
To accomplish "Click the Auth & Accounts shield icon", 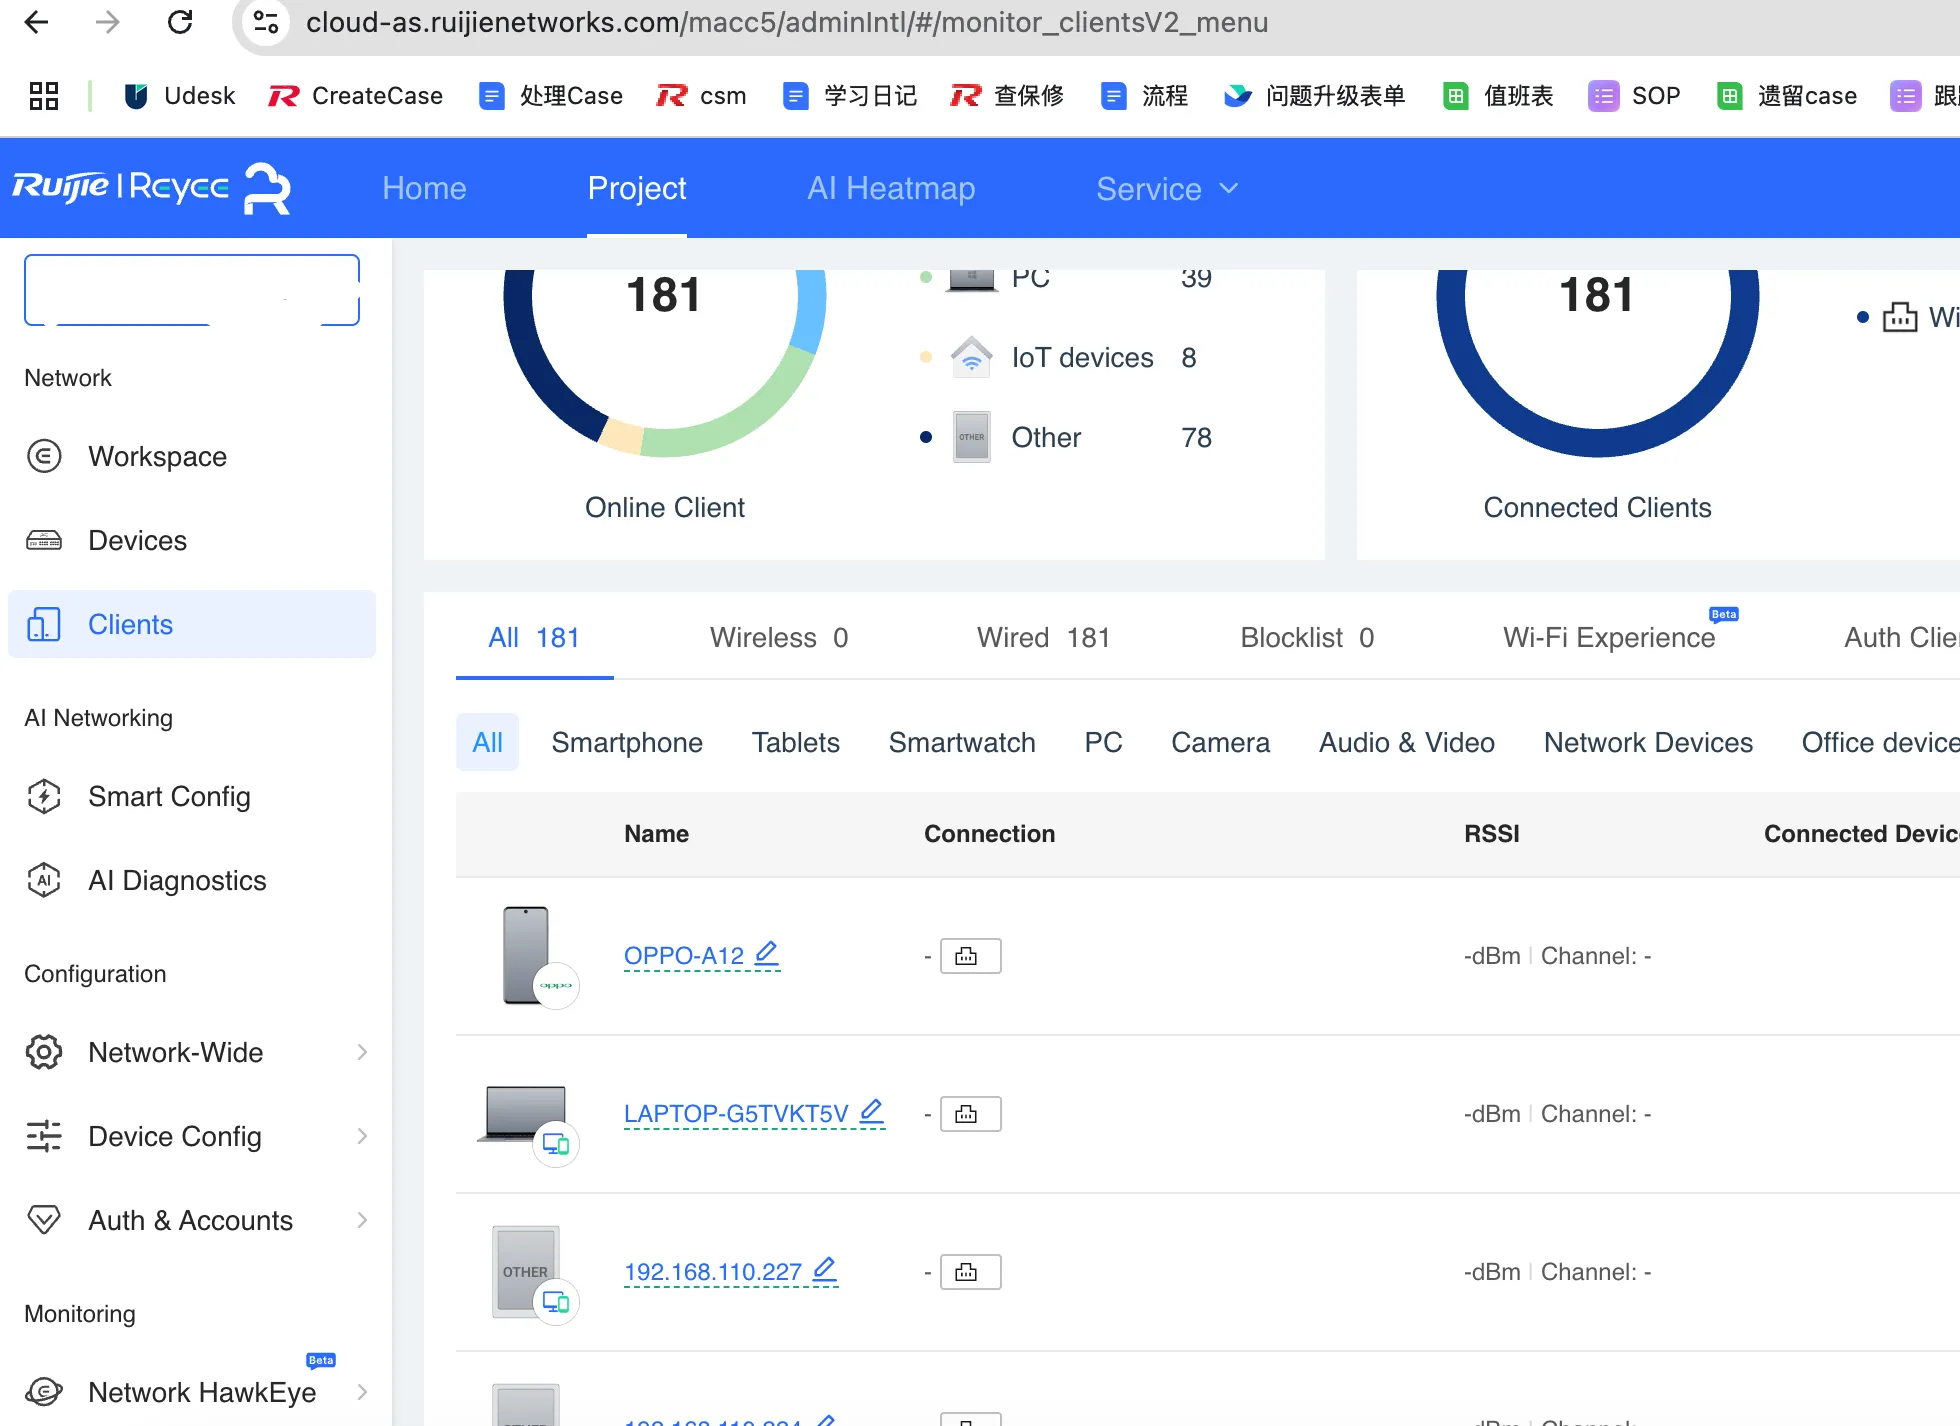I will (44, 1220).
